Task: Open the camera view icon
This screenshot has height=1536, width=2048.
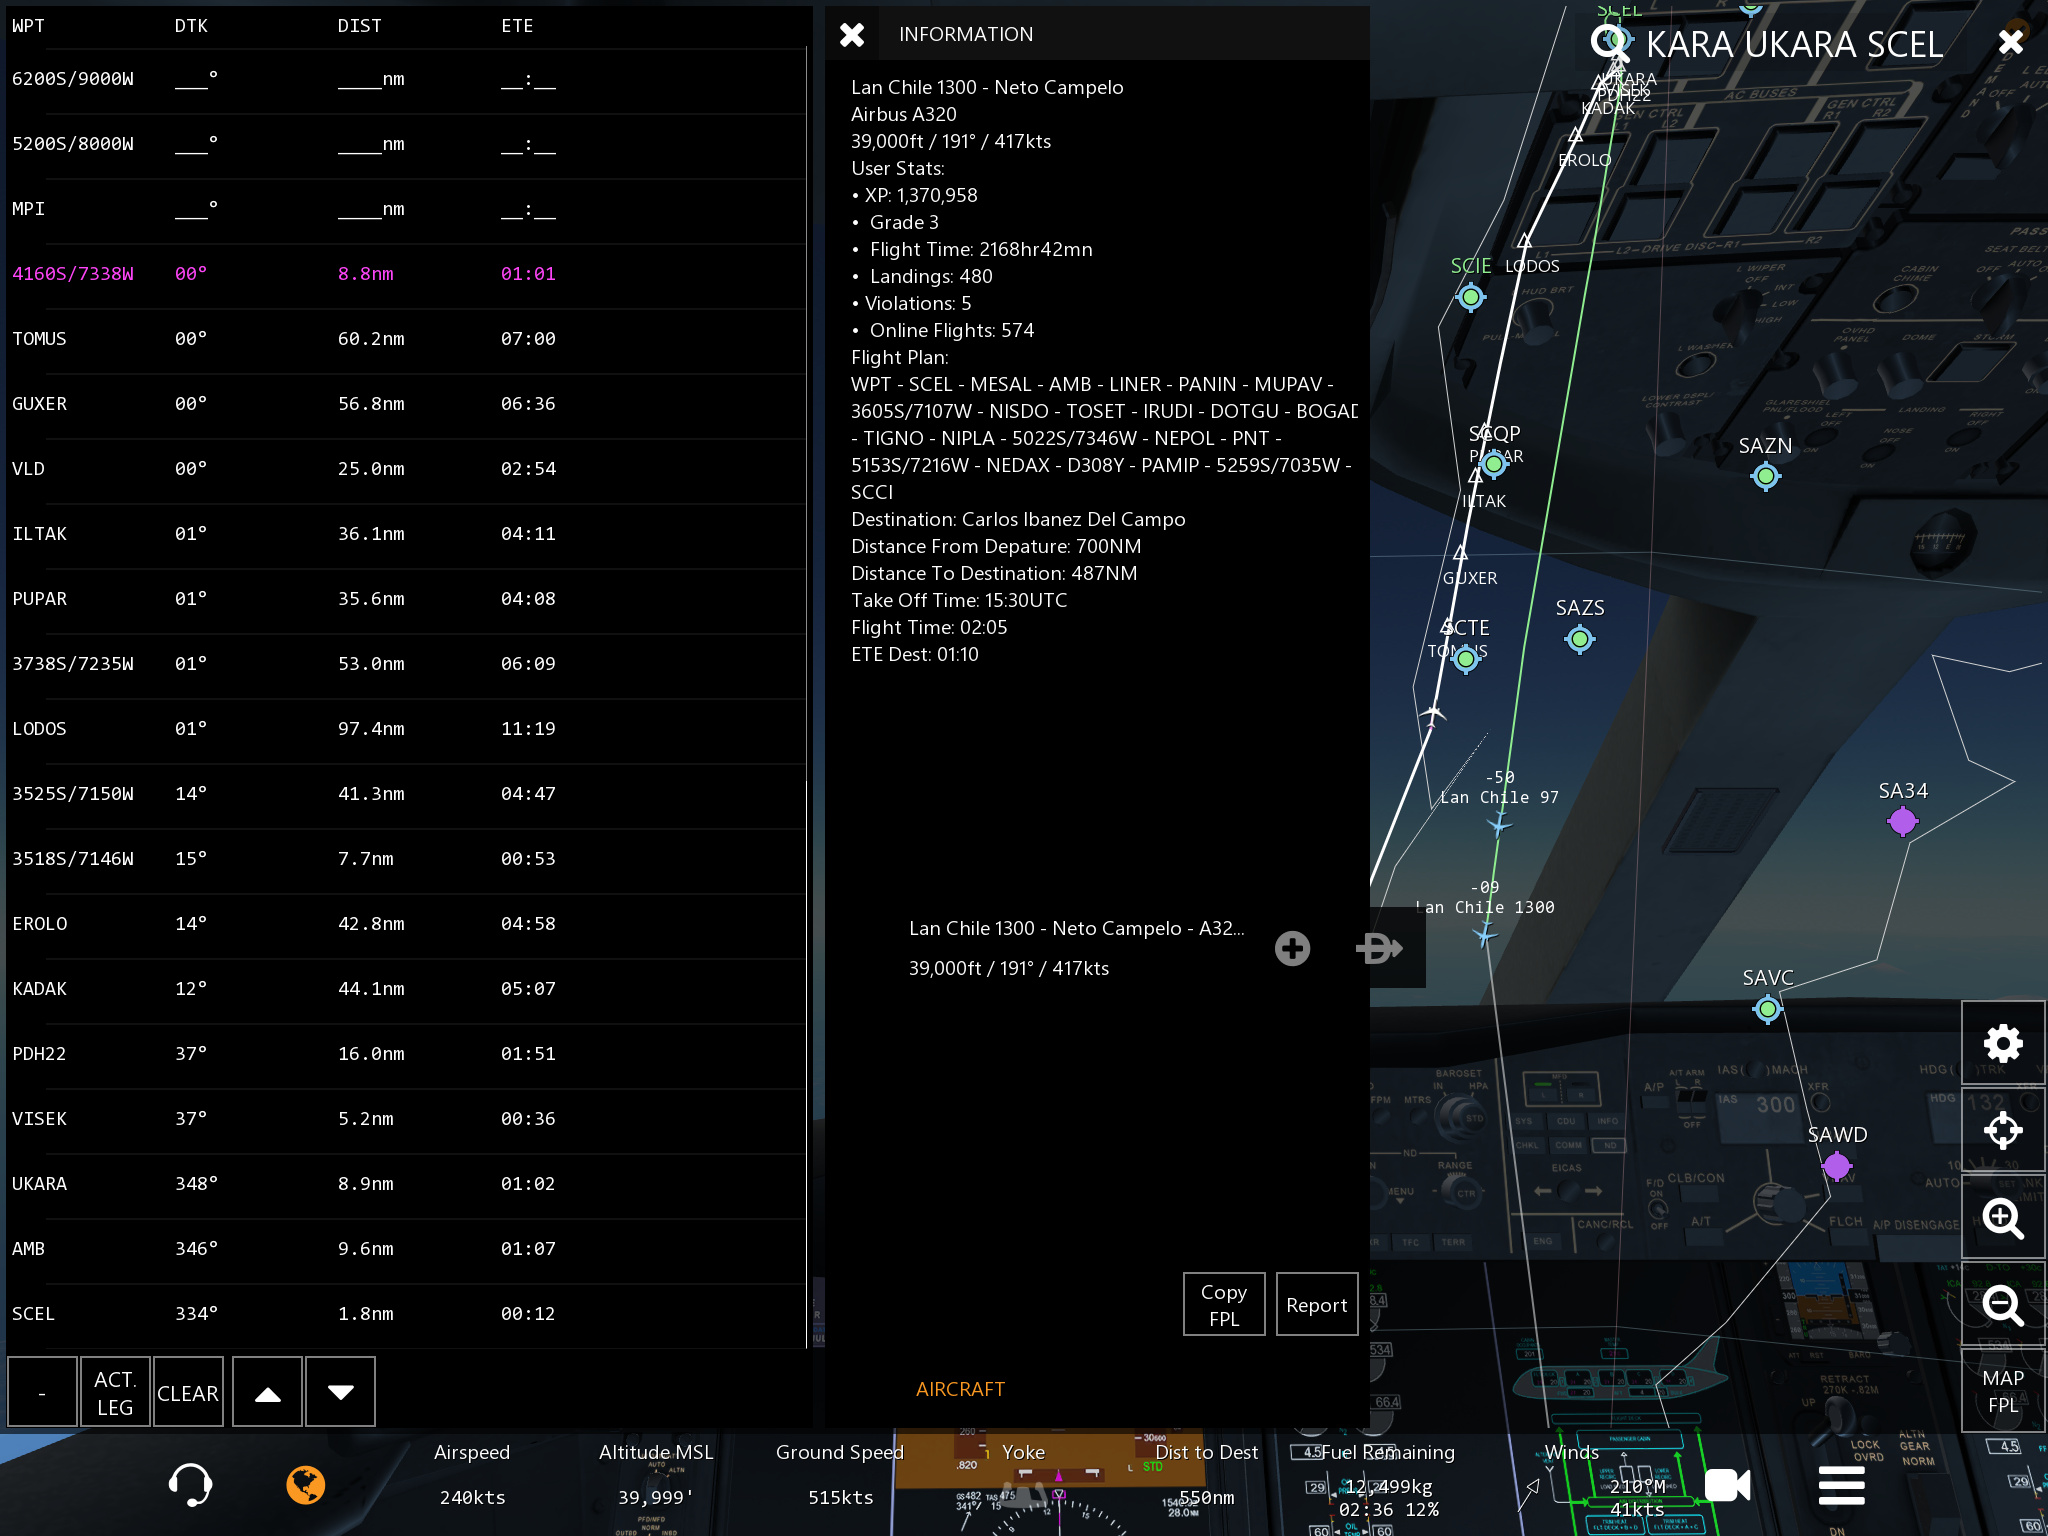Action: pos(1727,1485)
